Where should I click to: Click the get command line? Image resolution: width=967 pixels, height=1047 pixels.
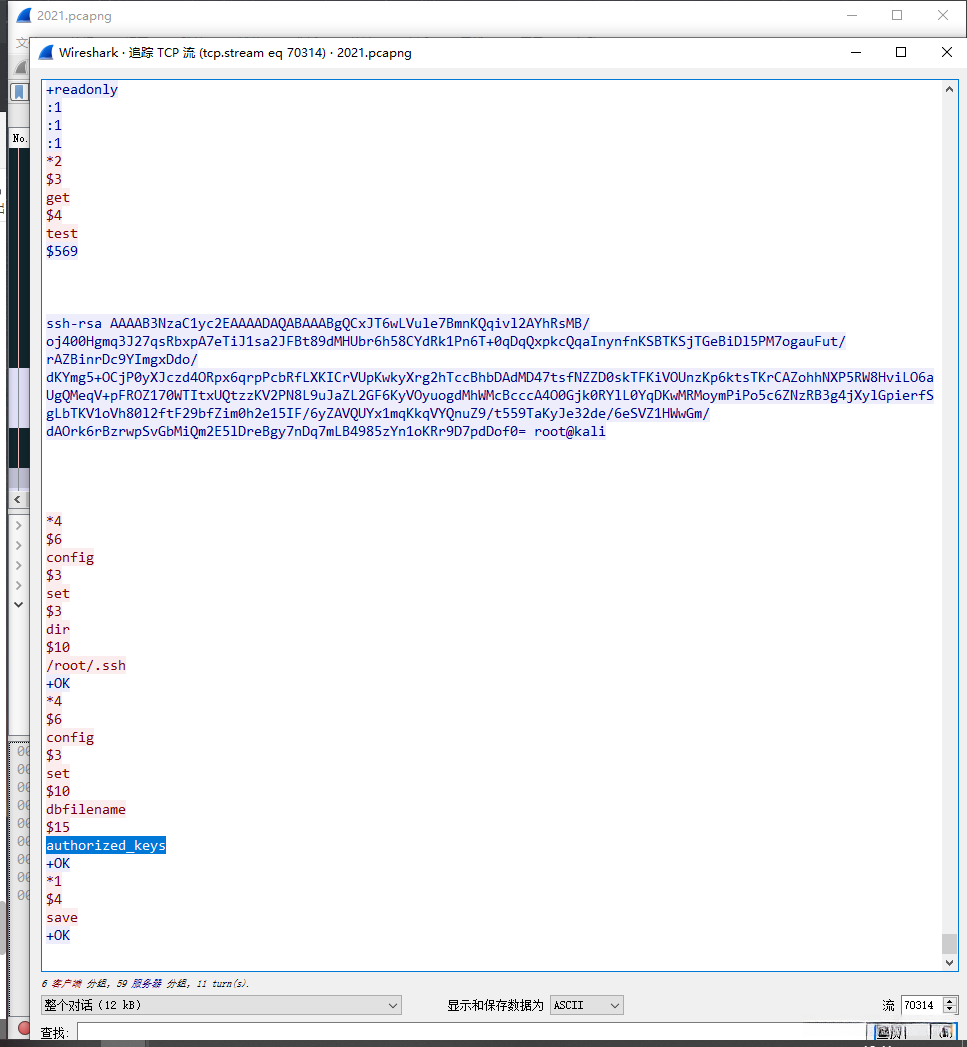click(57, 197)
